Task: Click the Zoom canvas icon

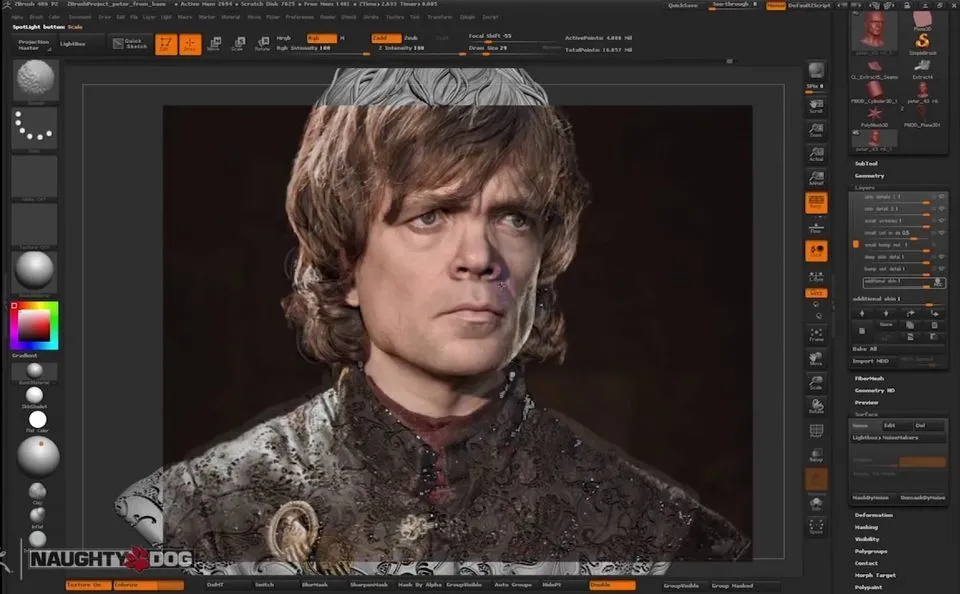Action: coord(816,130)
